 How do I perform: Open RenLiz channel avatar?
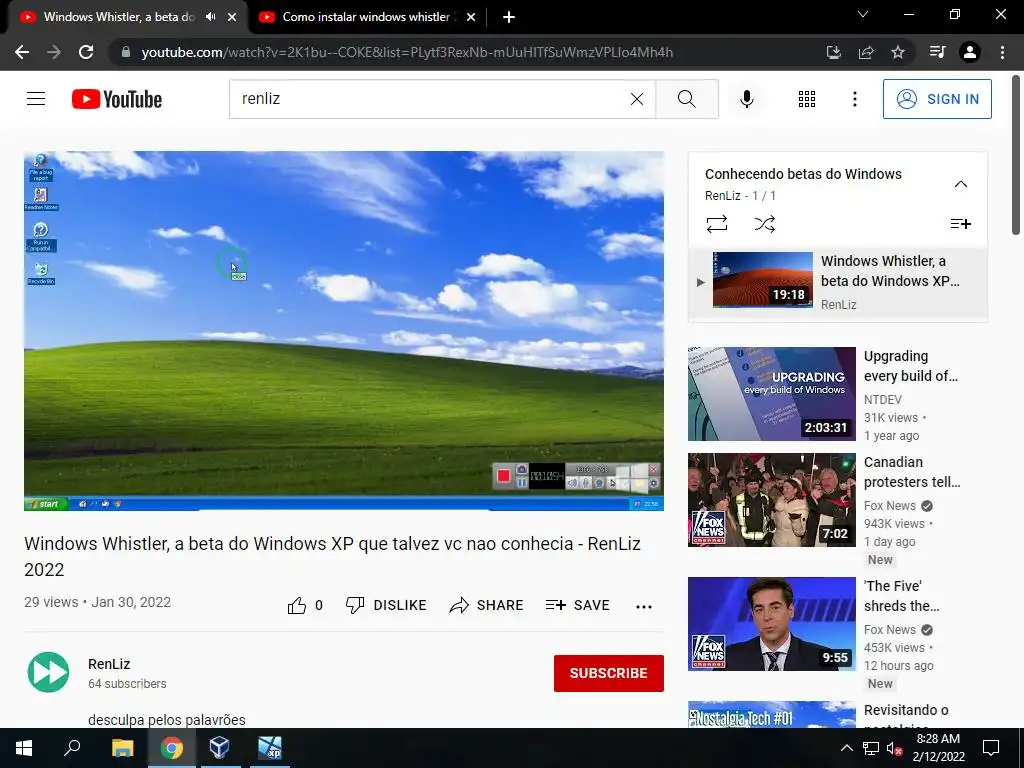click(48, 672)
